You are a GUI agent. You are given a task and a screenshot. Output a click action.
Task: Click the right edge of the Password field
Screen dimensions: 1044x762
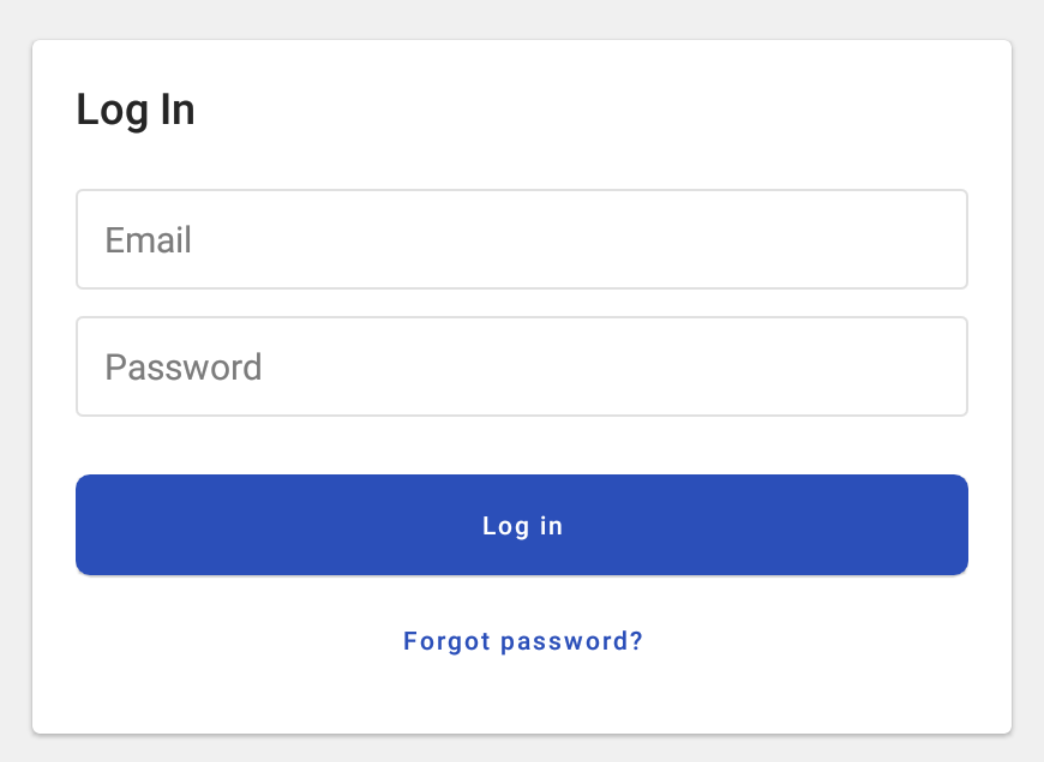(950, 366)
